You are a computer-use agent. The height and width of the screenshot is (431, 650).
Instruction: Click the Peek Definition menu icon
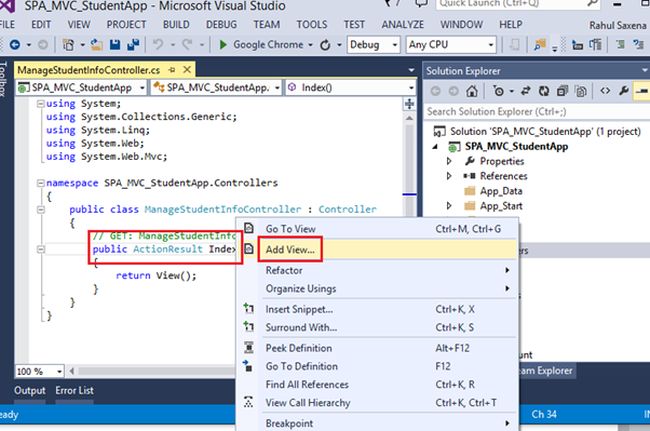(249, 347)
